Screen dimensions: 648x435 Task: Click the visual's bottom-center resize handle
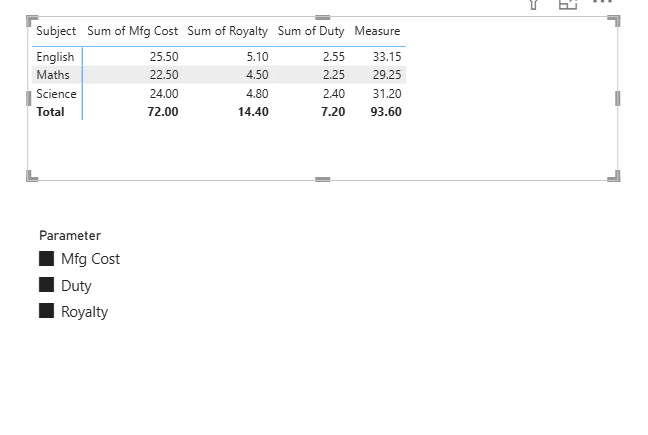[x=322, y=179]
